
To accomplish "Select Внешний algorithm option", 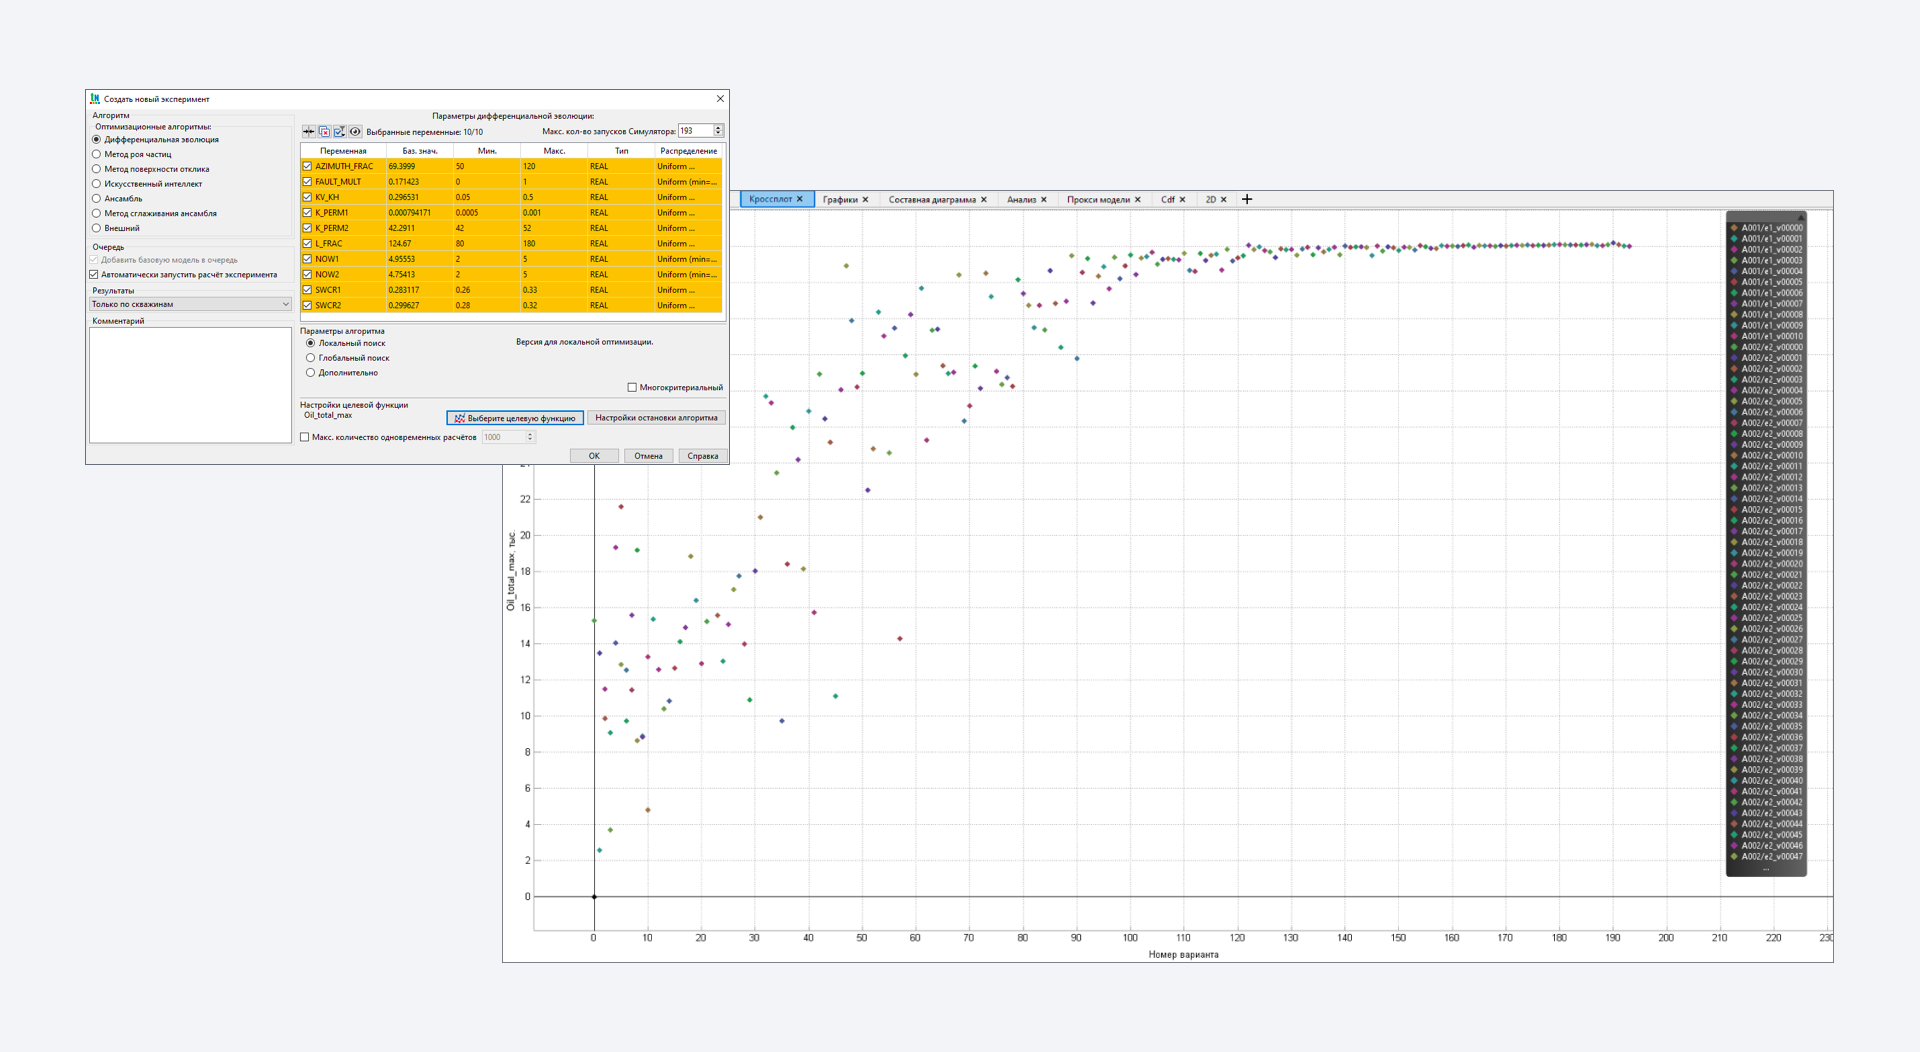I will [x=97, y=228].
